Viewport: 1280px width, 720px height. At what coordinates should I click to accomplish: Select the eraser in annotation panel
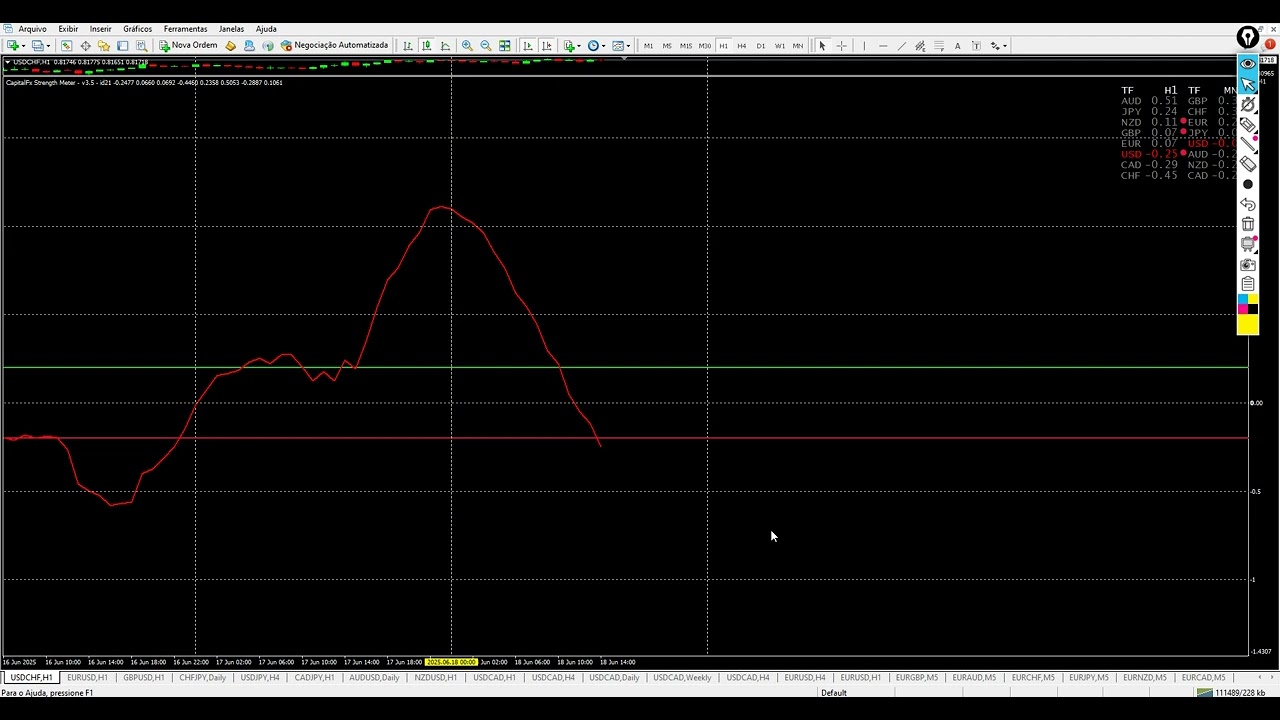coord(1248,164)
